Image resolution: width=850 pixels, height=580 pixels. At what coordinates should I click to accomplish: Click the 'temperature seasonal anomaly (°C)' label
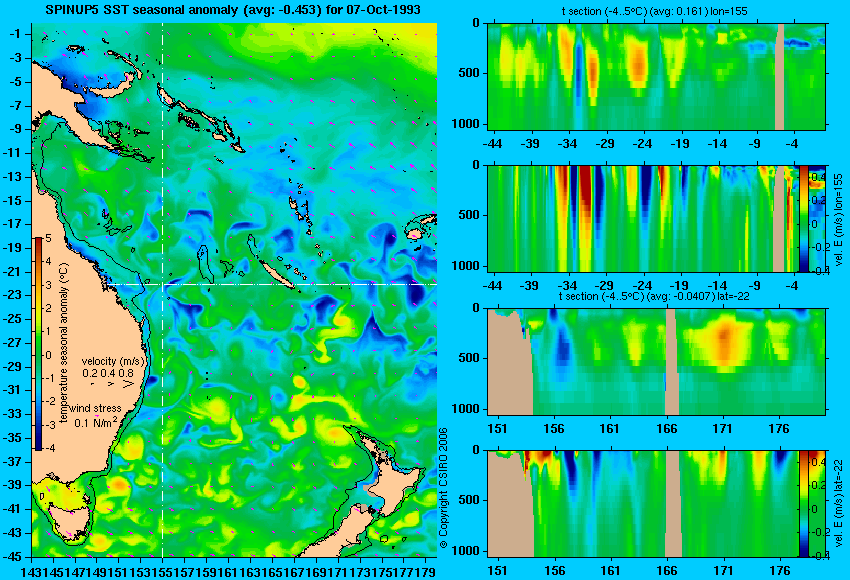coord(64,343)
